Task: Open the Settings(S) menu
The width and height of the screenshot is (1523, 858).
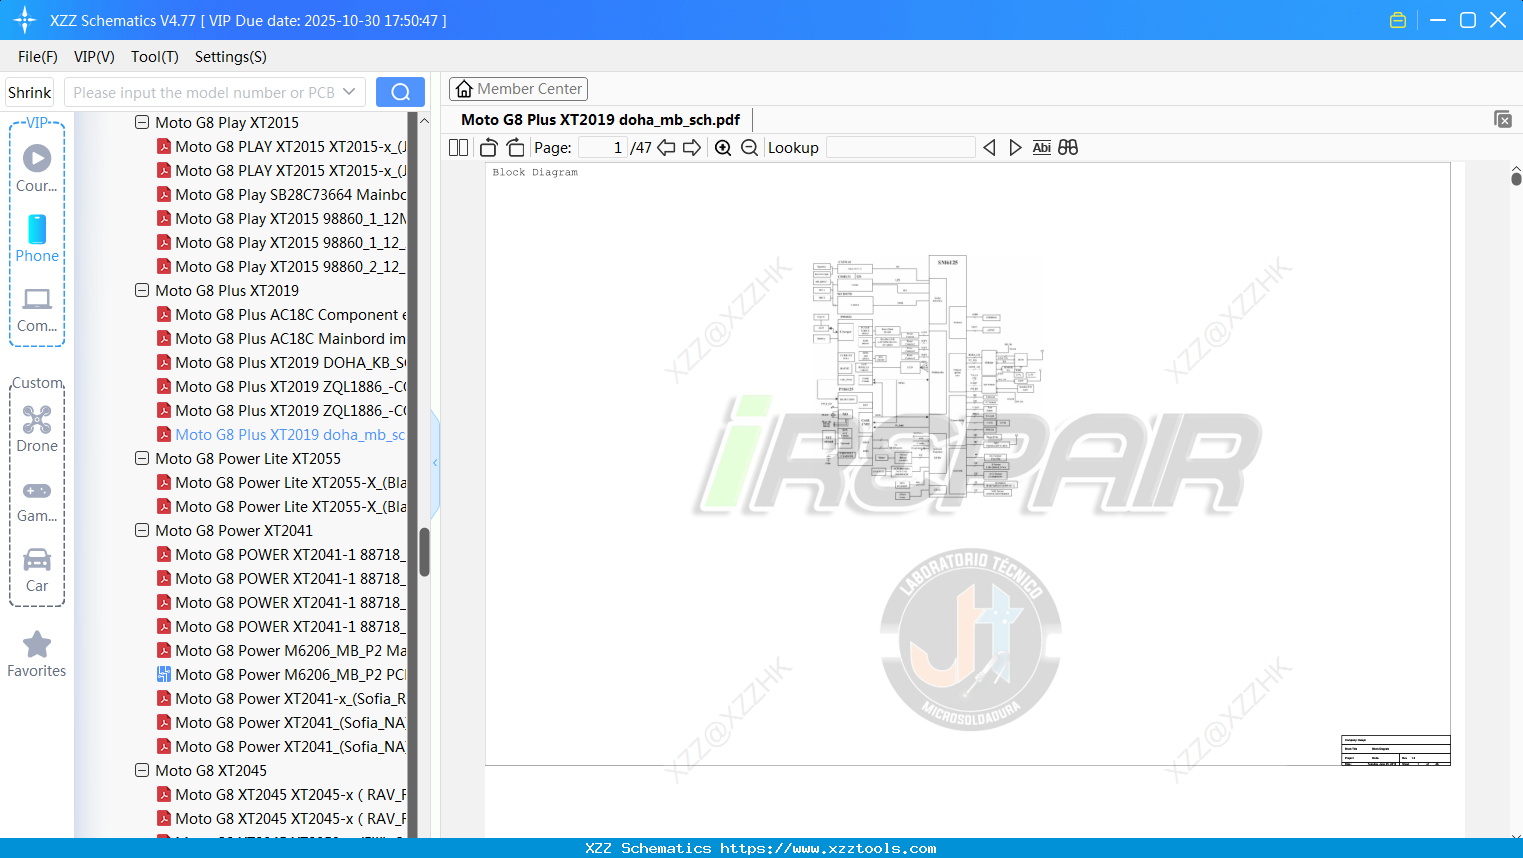Action: [231, 57]
